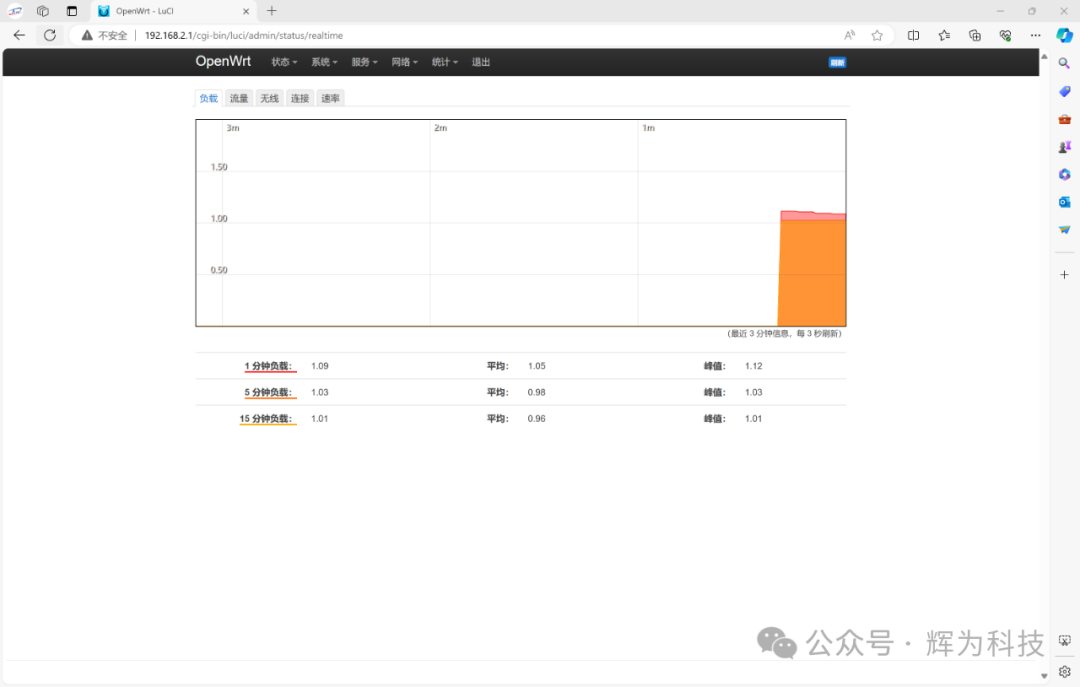Viewport: 1080px width, 687px height.
Task: Add current page to favorites with star icon
Action: coord(877,34)
